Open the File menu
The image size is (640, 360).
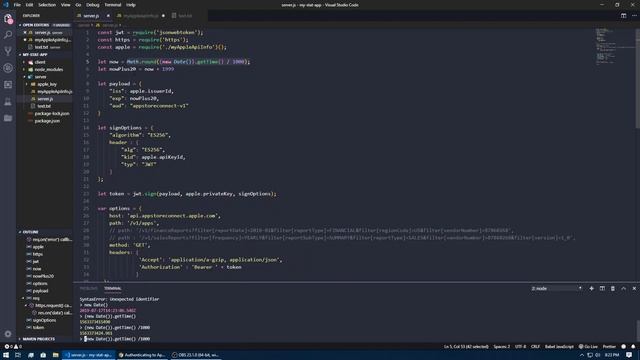pos(17,5)
